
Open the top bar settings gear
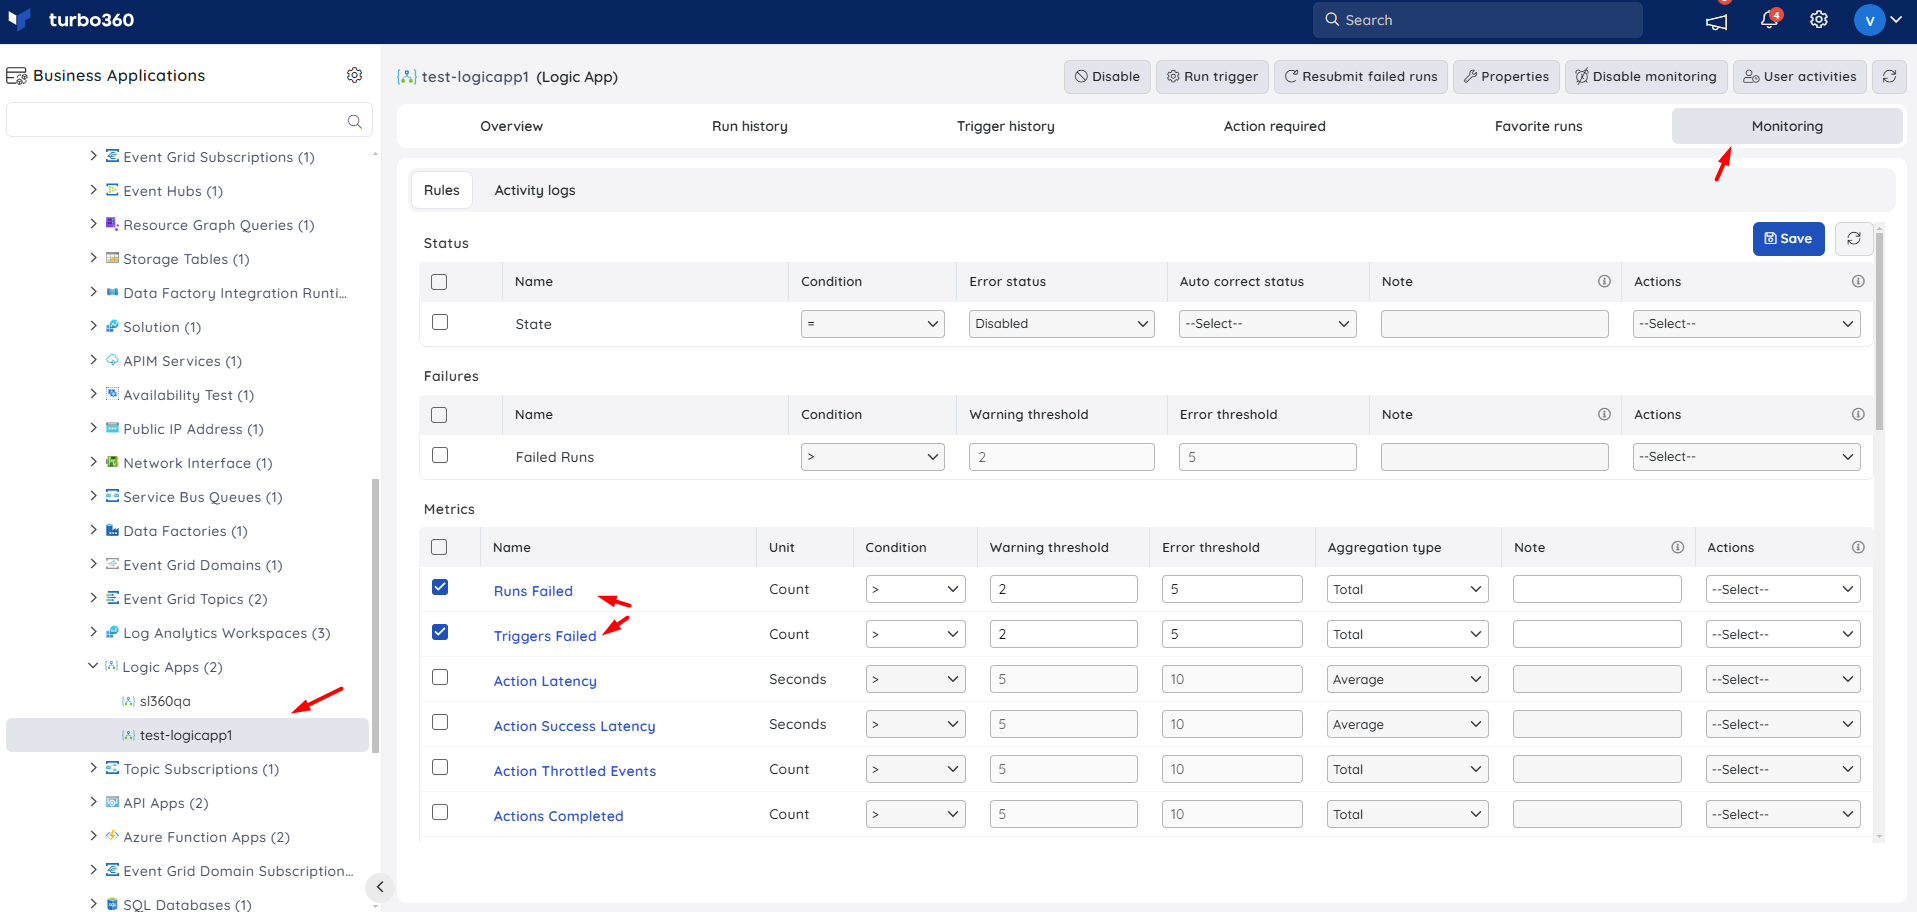[1819, 20]
